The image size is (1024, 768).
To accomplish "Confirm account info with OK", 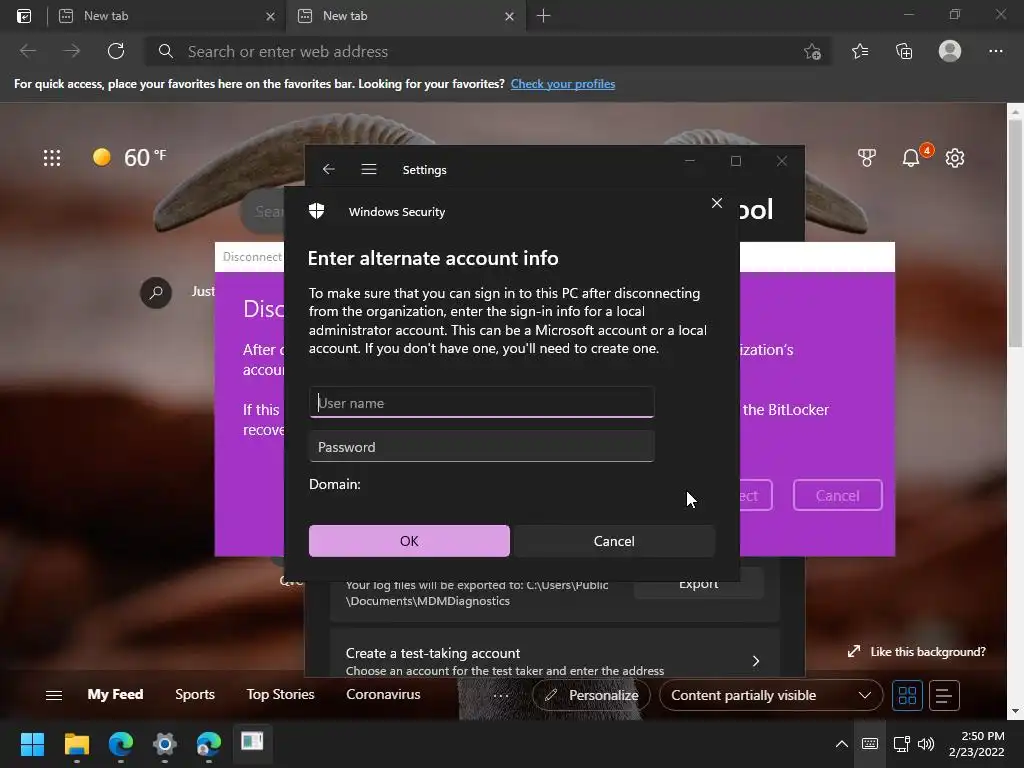I will [x=409, y=541].
